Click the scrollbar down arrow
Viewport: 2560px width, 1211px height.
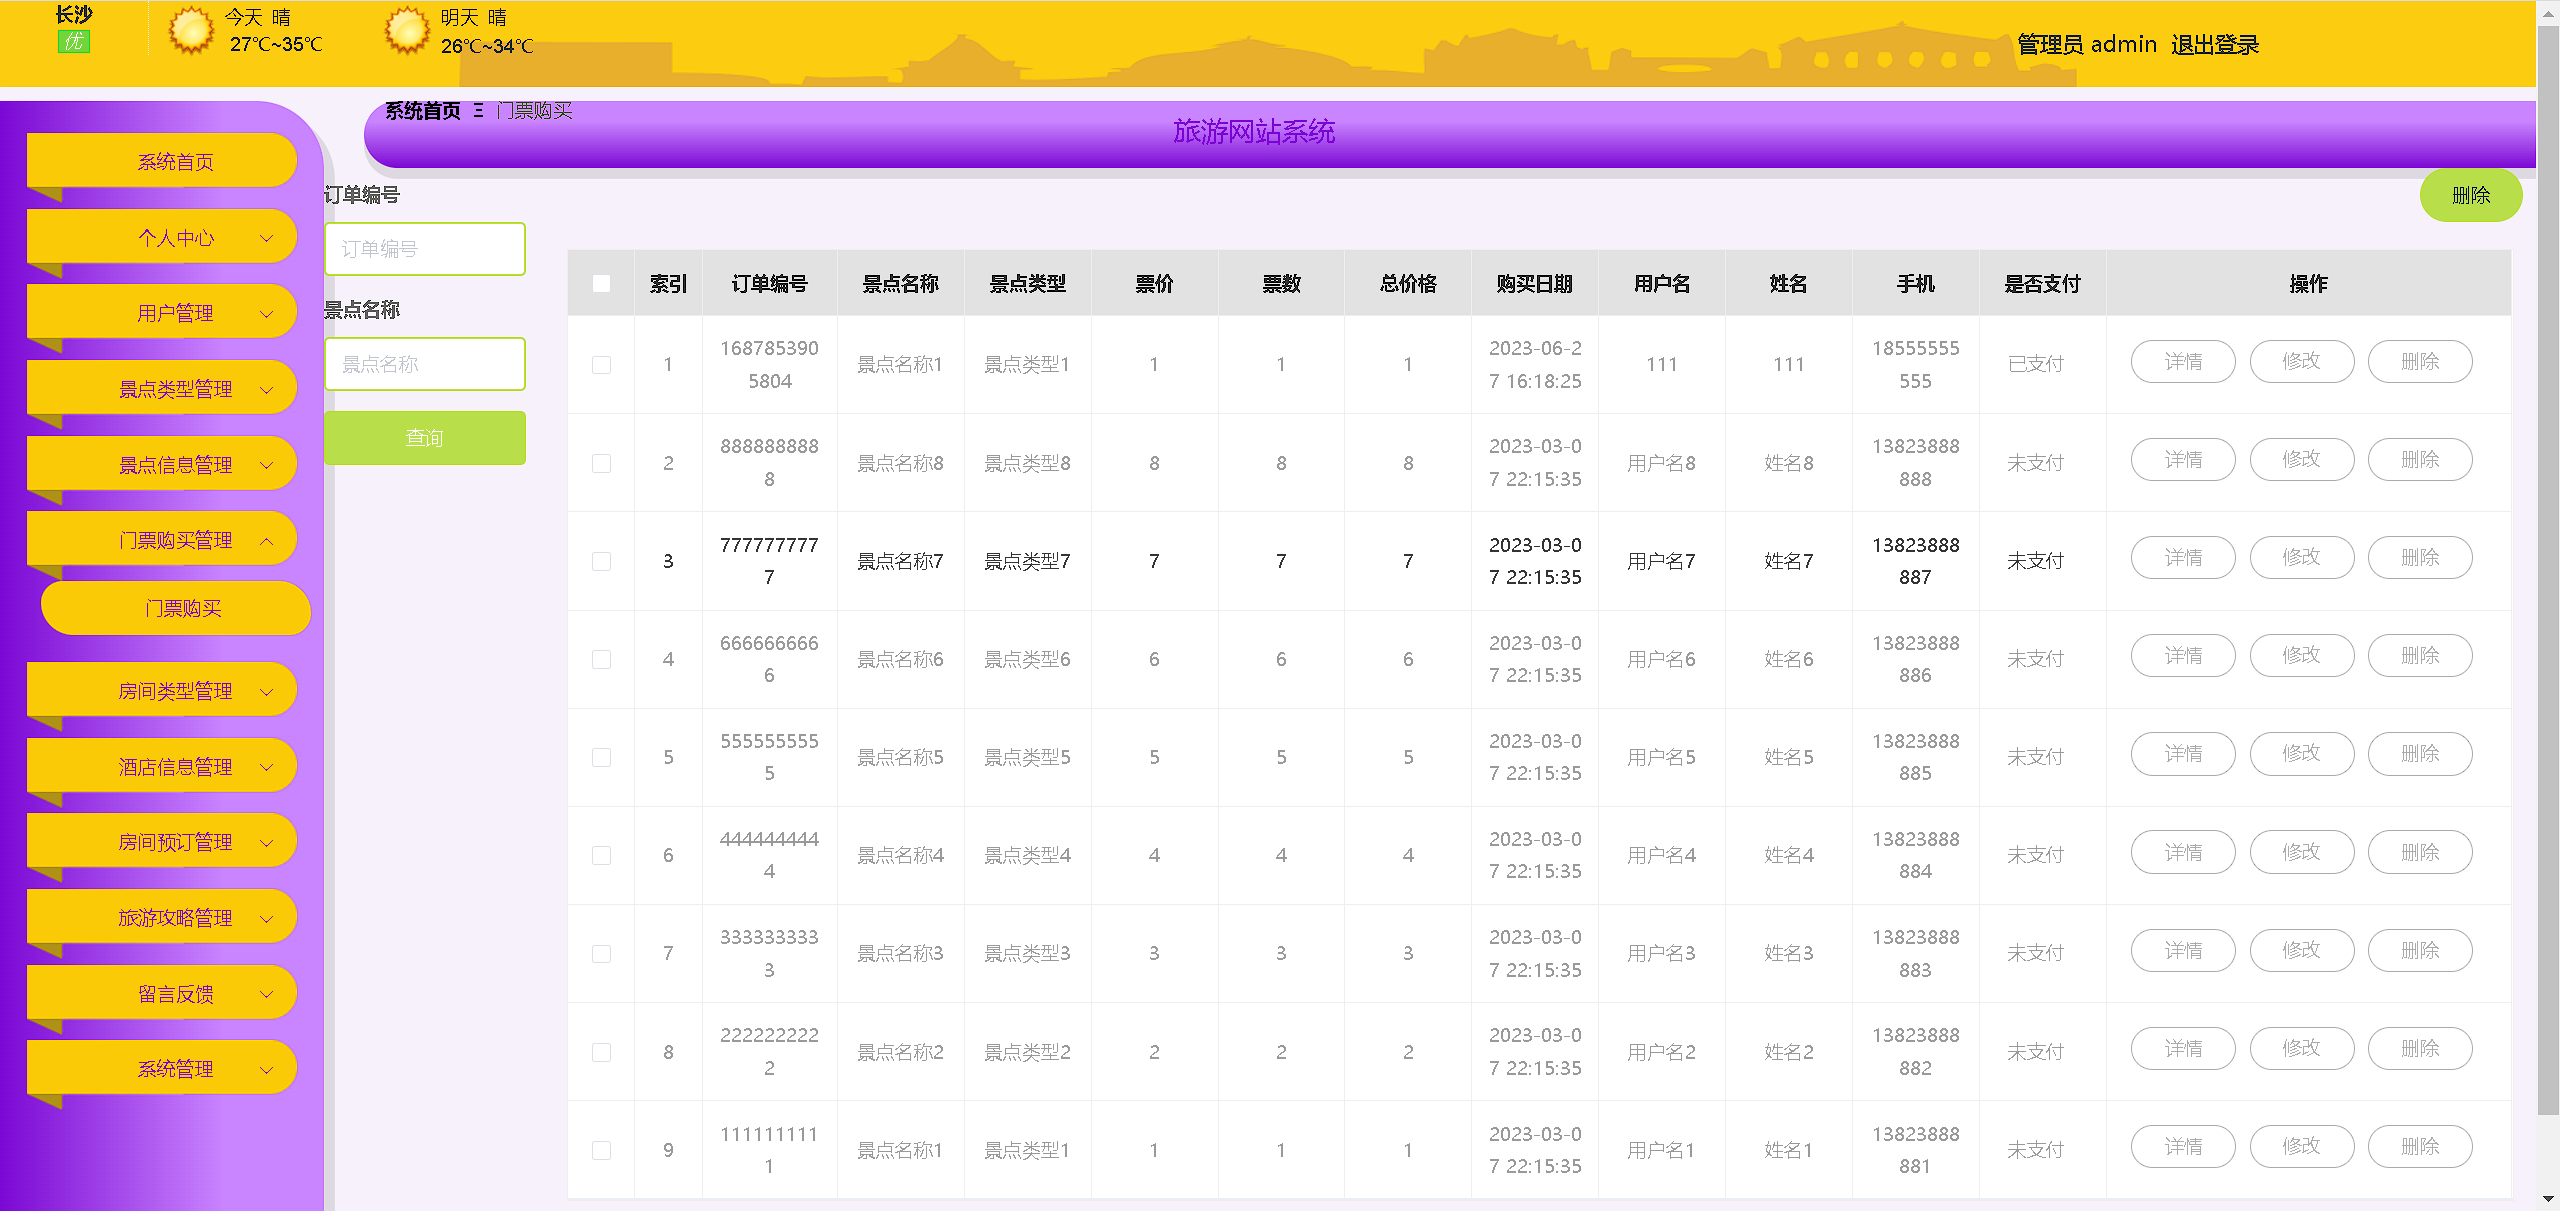[2548, 1198]
